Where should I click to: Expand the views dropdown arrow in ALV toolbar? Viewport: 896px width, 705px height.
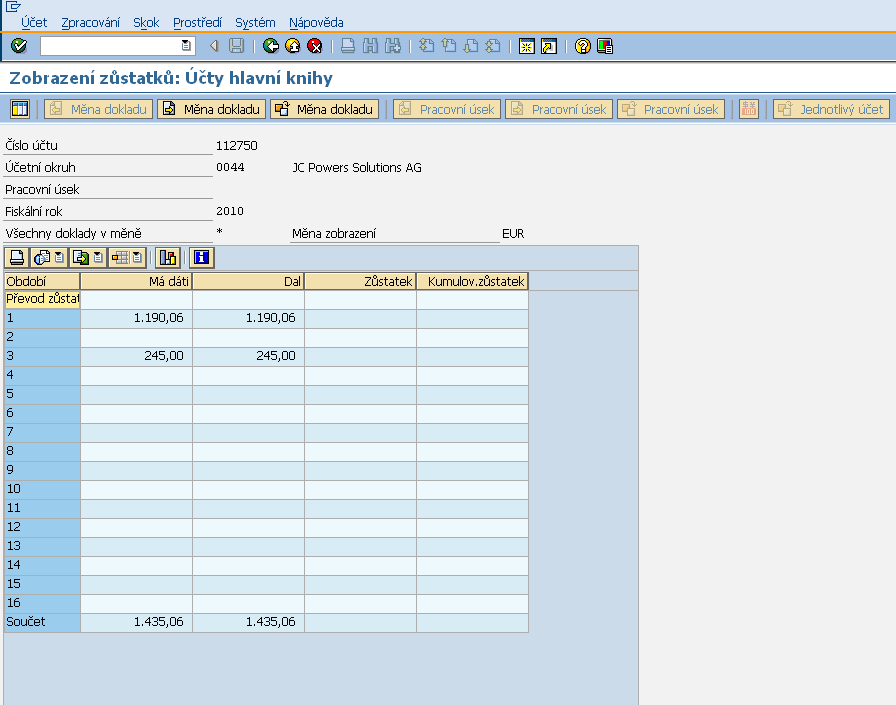(59, 258)
